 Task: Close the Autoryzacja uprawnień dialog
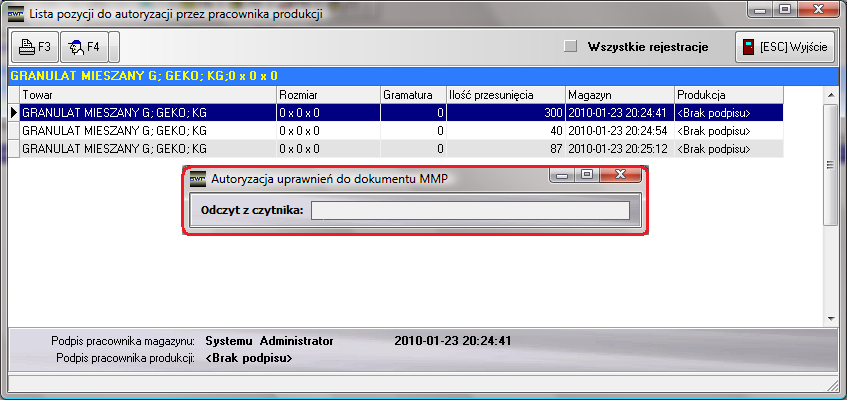620,174
